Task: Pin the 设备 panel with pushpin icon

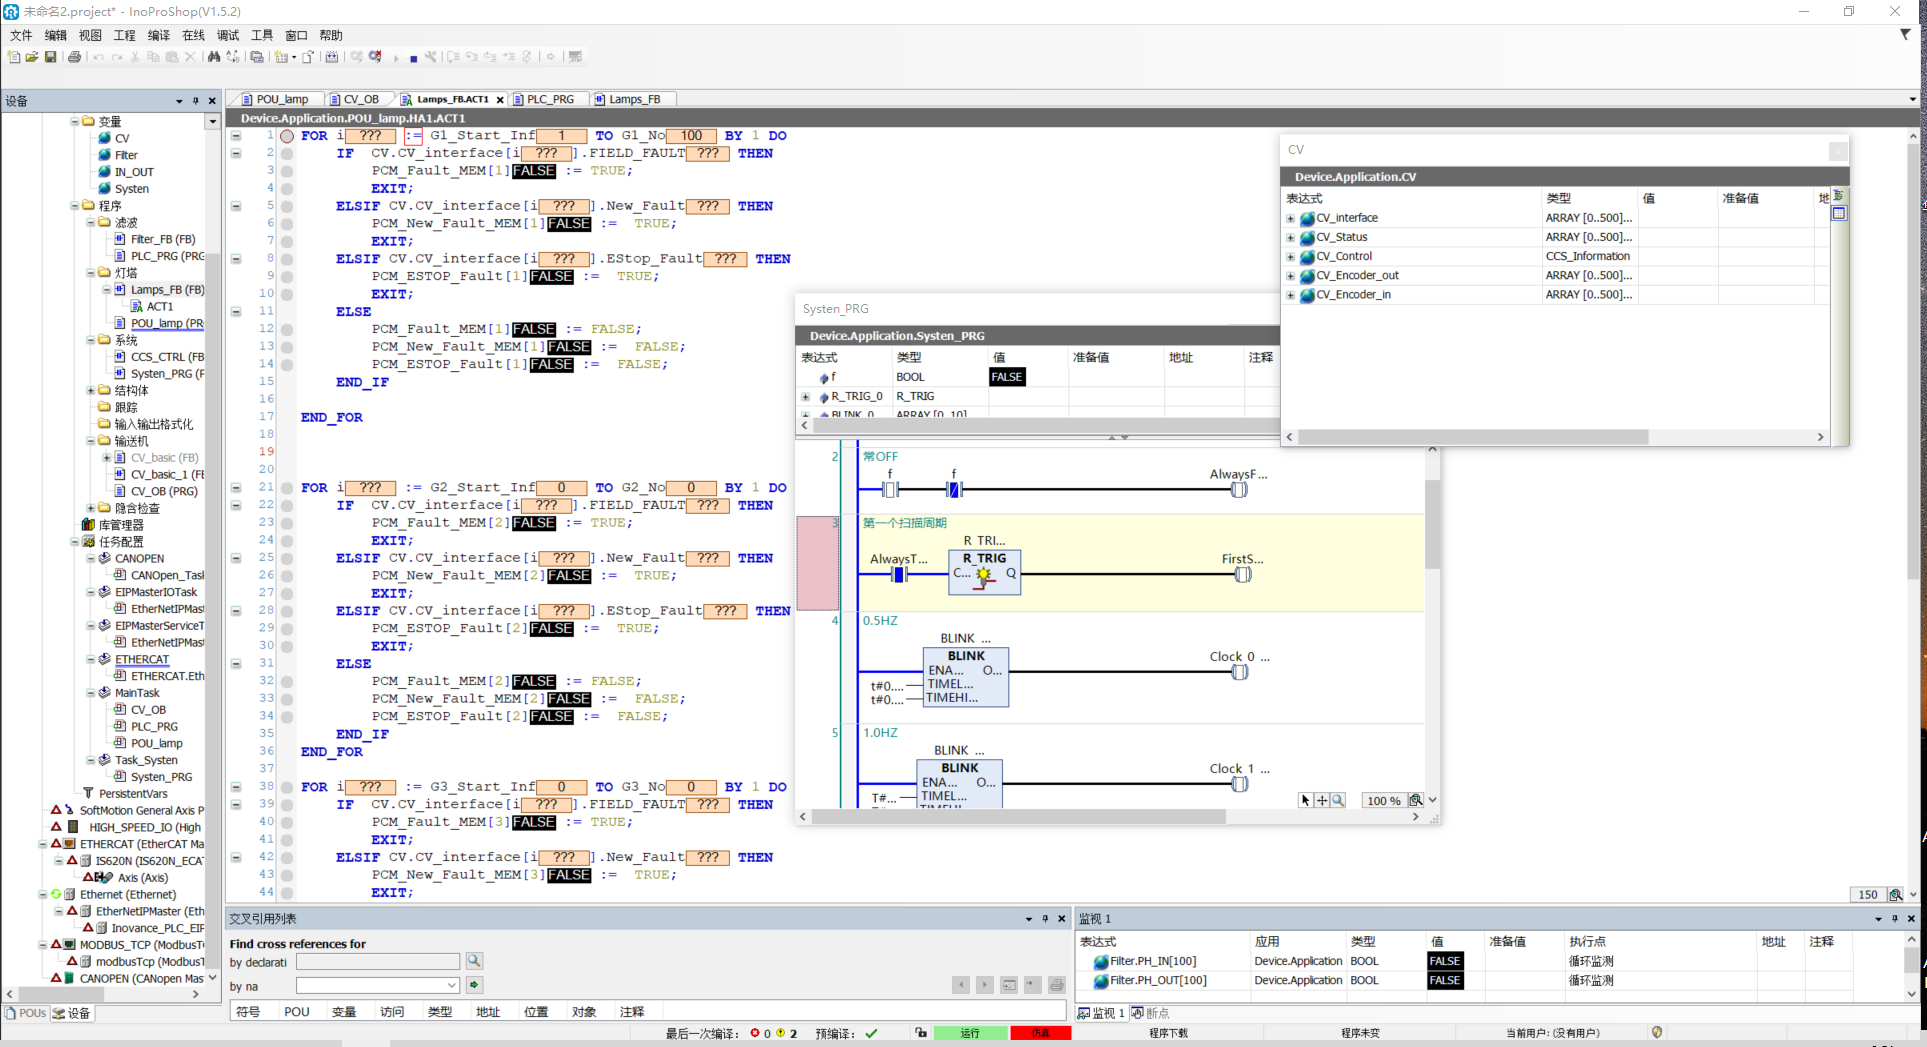Action: tap(195, 101)
